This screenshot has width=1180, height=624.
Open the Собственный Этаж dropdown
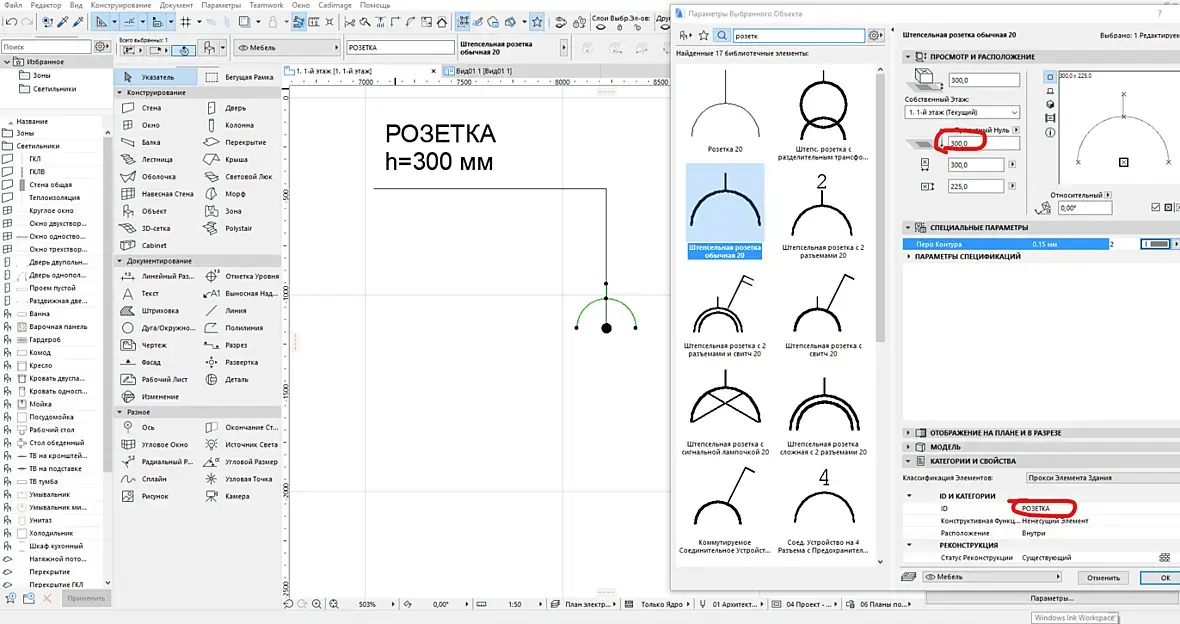coord(961,112)
